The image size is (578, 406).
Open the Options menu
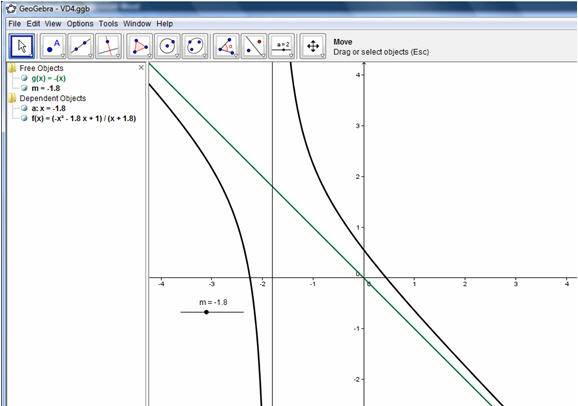80,24
